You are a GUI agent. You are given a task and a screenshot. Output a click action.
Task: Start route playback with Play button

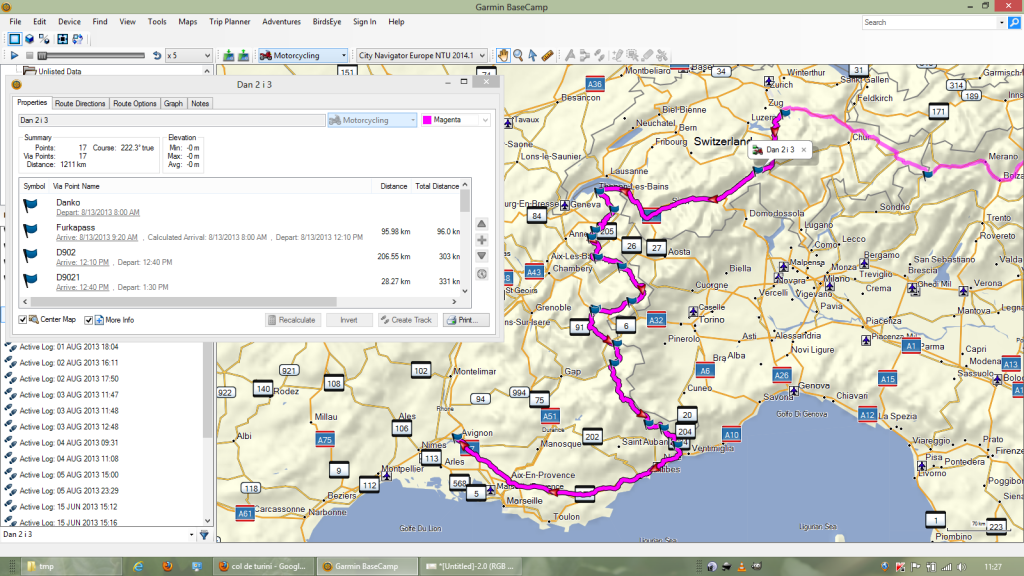coord(14,56)
